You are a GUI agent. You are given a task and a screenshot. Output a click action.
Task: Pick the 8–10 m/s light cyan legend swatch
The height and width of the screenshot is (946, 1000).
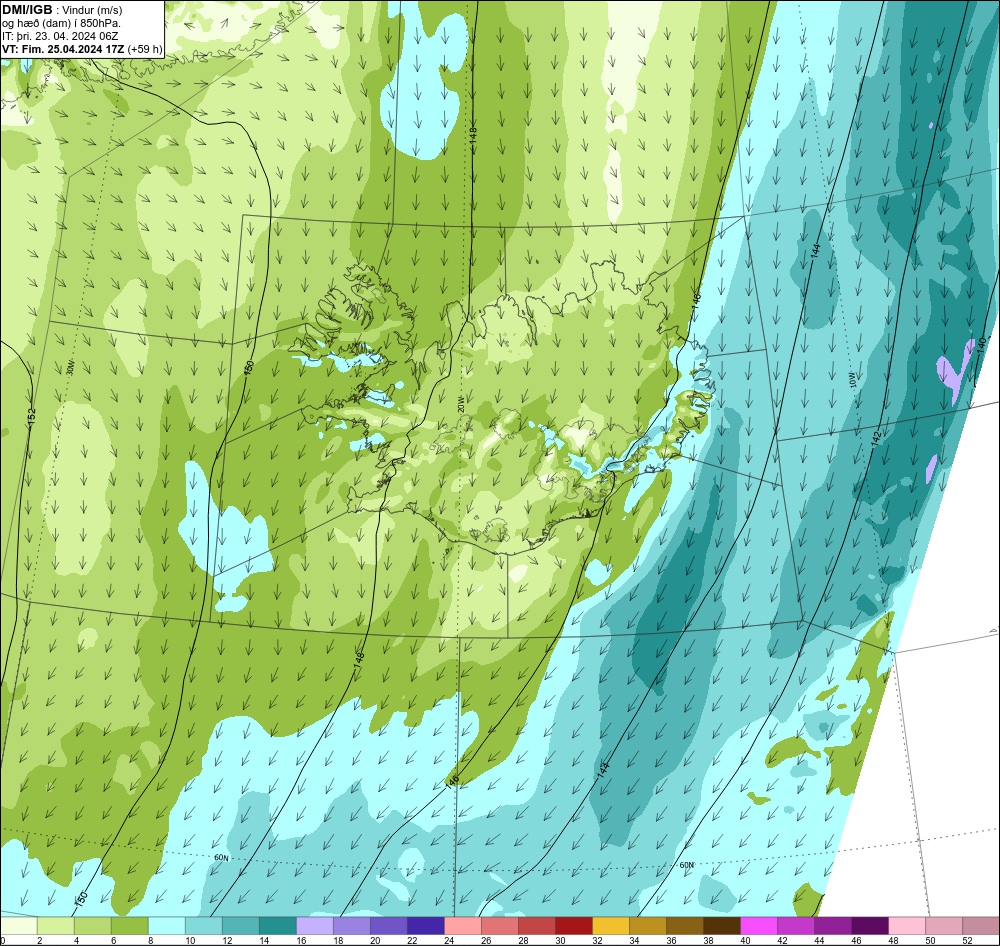pos(167,926)
